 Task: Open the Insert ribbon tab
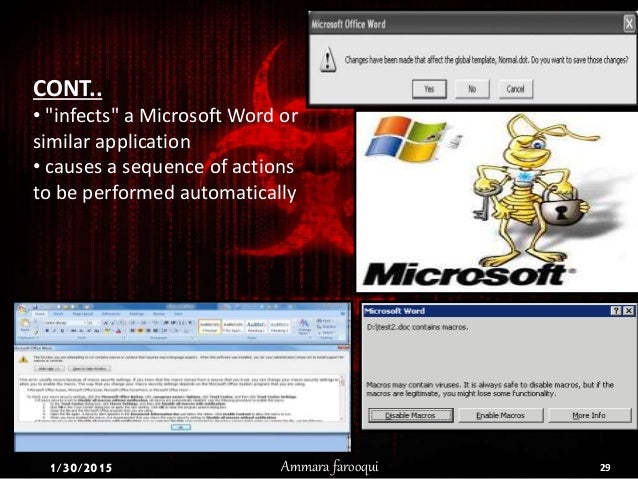tap(58, 314)
